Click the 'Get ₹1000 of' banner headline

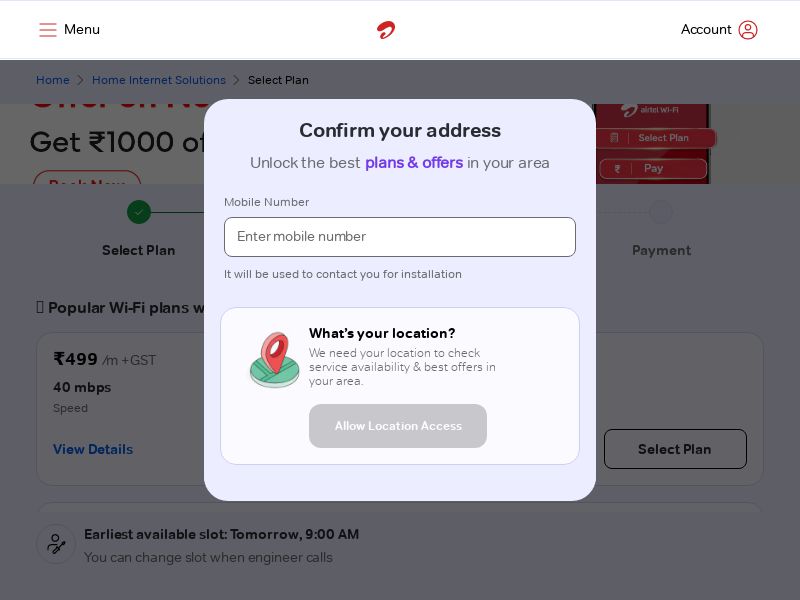click(x=117, y=142)
